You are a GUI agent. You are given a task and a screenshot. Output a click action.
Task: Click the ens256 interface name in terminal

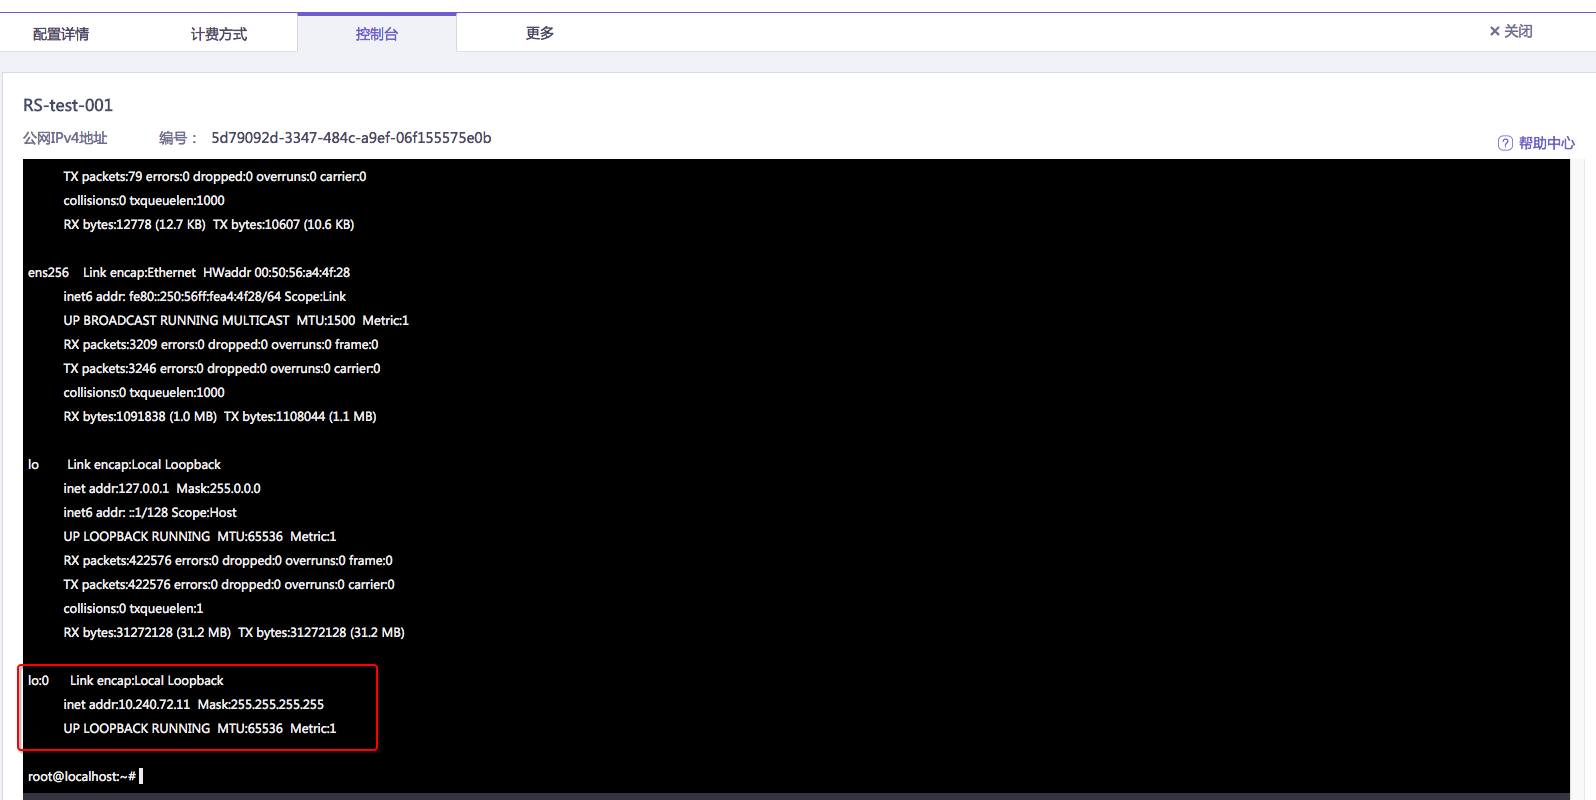(48, 272)
